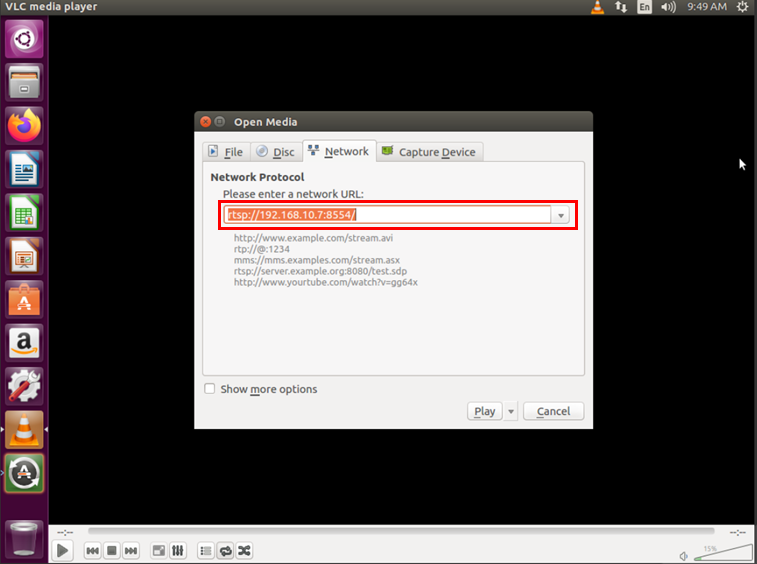
Task: Click VLC cone icon in launcher
Action: pos(24,430)
